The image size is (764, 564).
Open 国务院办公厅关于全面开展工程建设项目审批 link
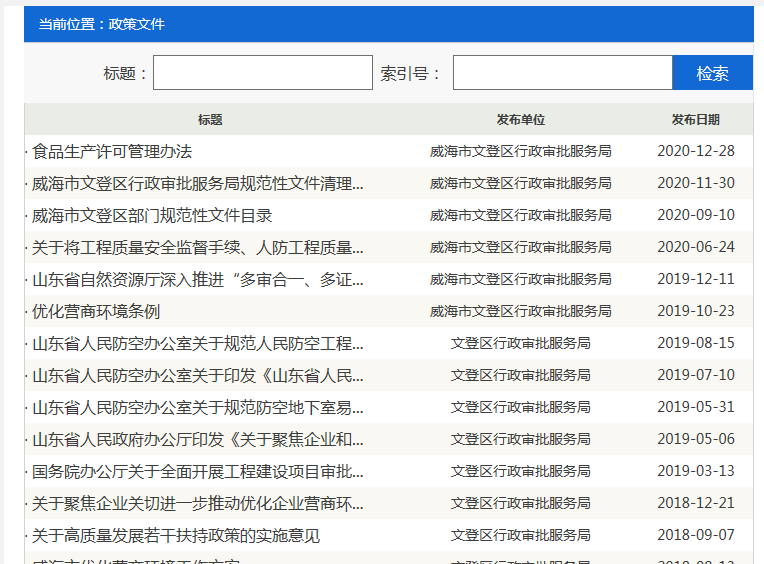coord(198,471)
